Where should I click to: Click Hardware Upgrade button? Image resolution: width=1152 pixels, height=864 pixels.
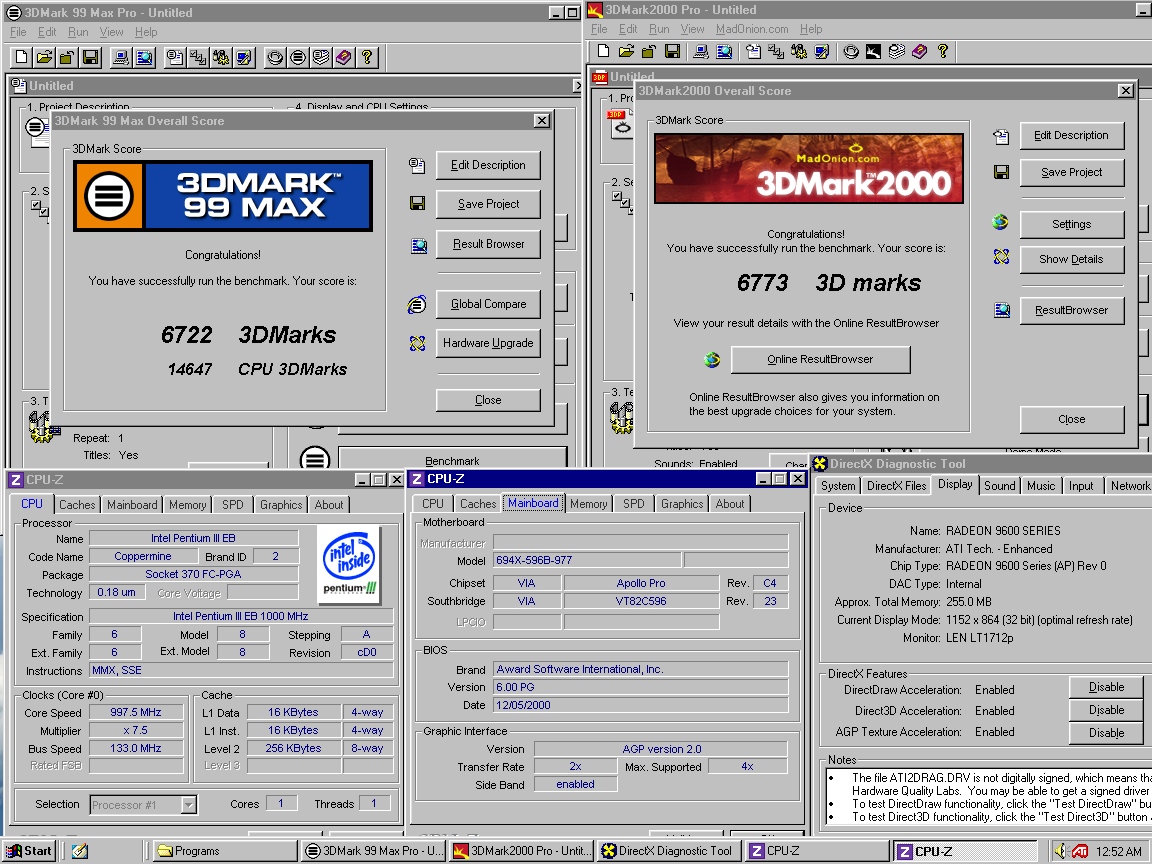(x=488, y=343)
